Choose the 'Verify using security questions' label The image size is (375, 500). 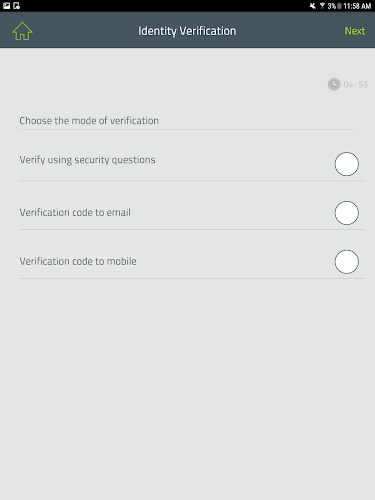click(87, 160)
